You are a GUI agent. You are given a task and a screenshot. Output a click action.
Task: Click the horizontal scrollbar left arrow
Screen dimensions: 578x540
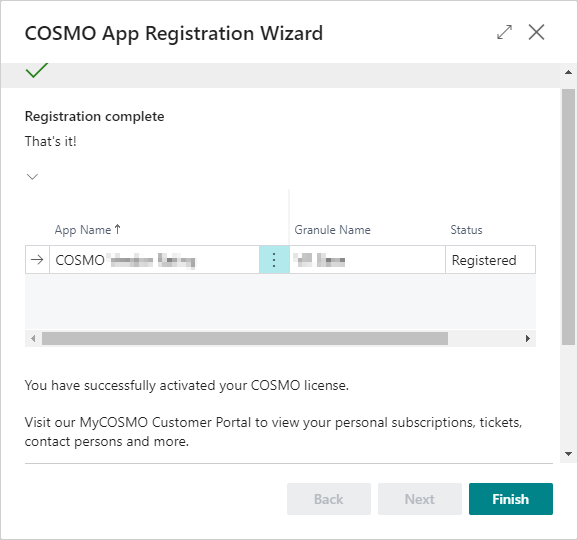tap(33, 338)
